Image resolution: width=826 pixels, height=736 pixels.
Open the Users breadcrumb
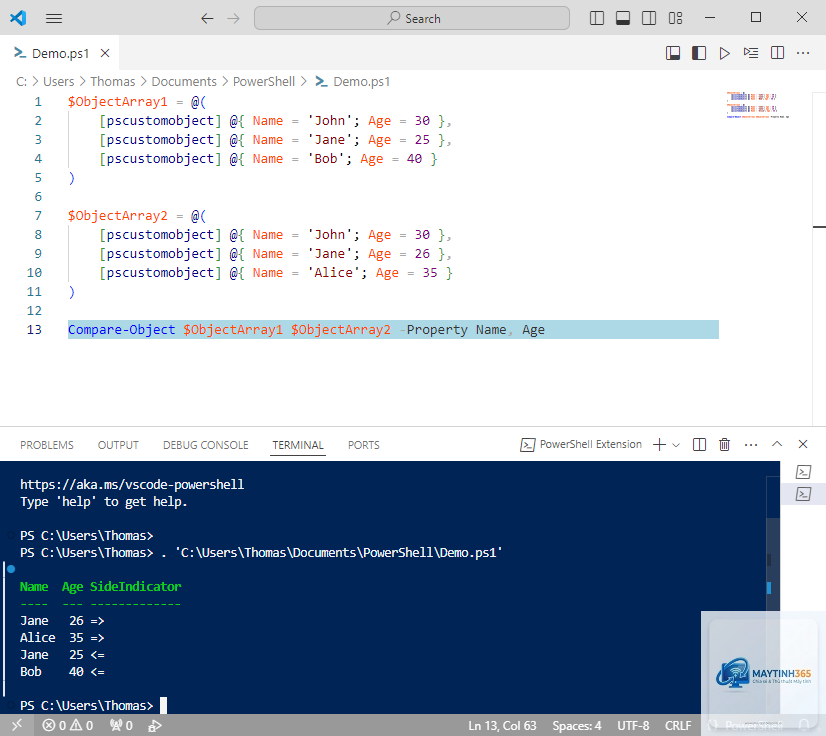[x=58, y=82]
